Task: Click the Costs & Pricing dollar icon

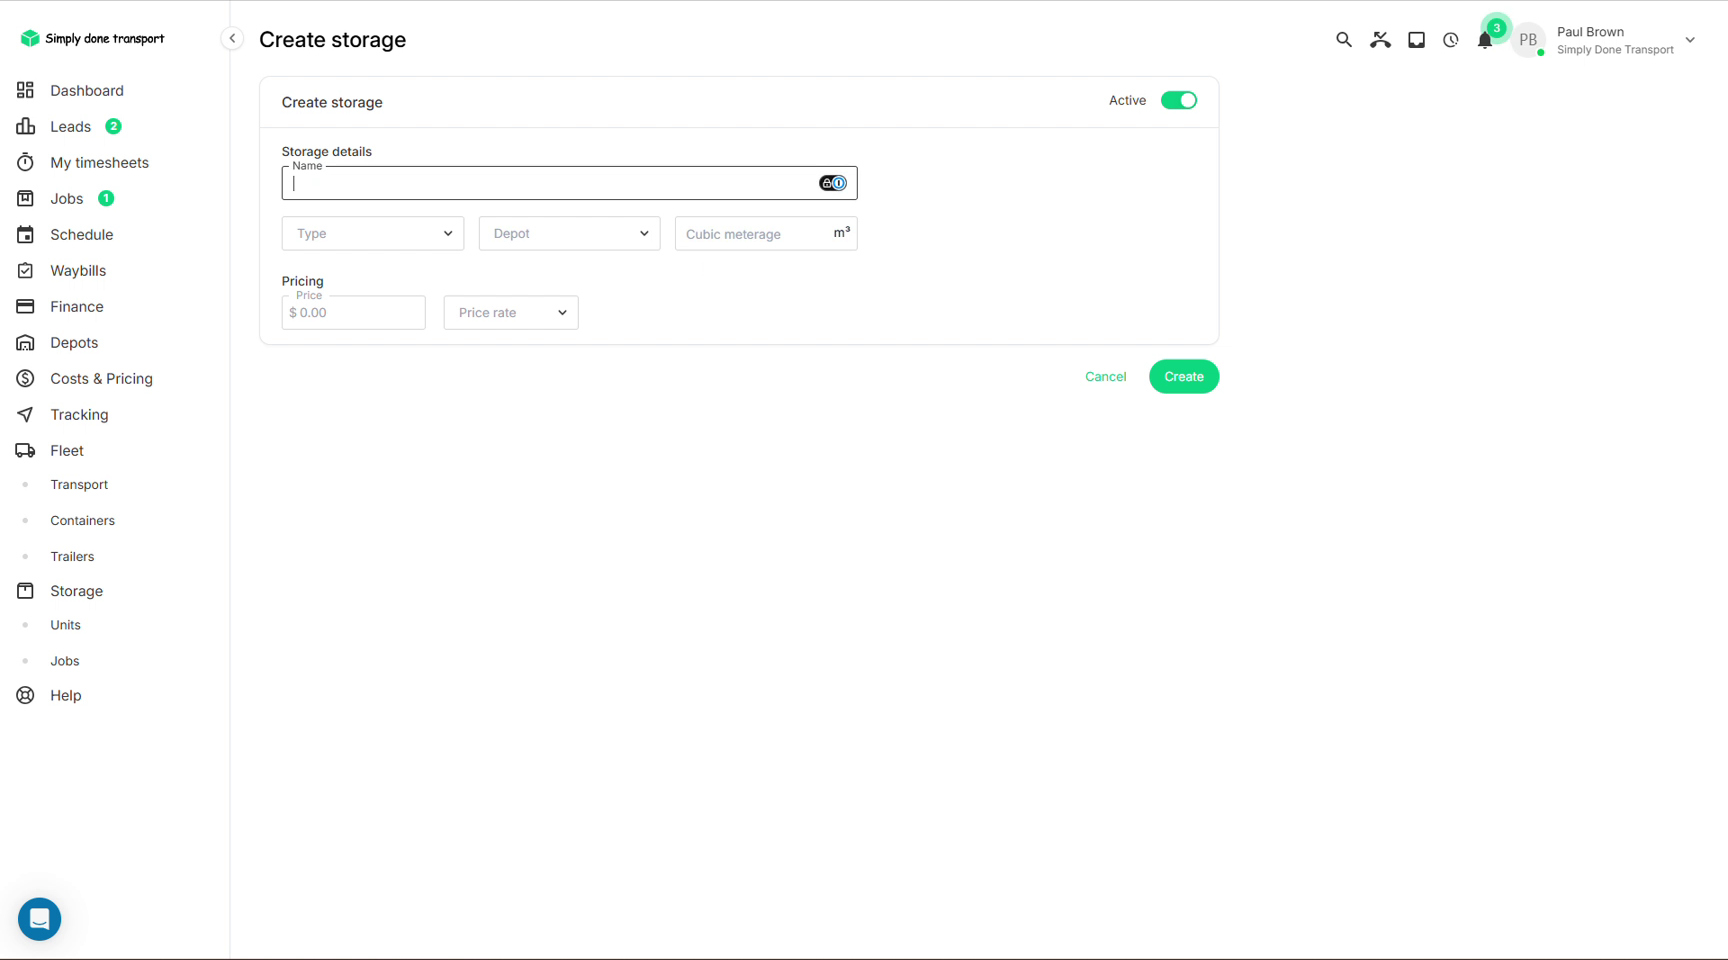Action: [25, 378]
